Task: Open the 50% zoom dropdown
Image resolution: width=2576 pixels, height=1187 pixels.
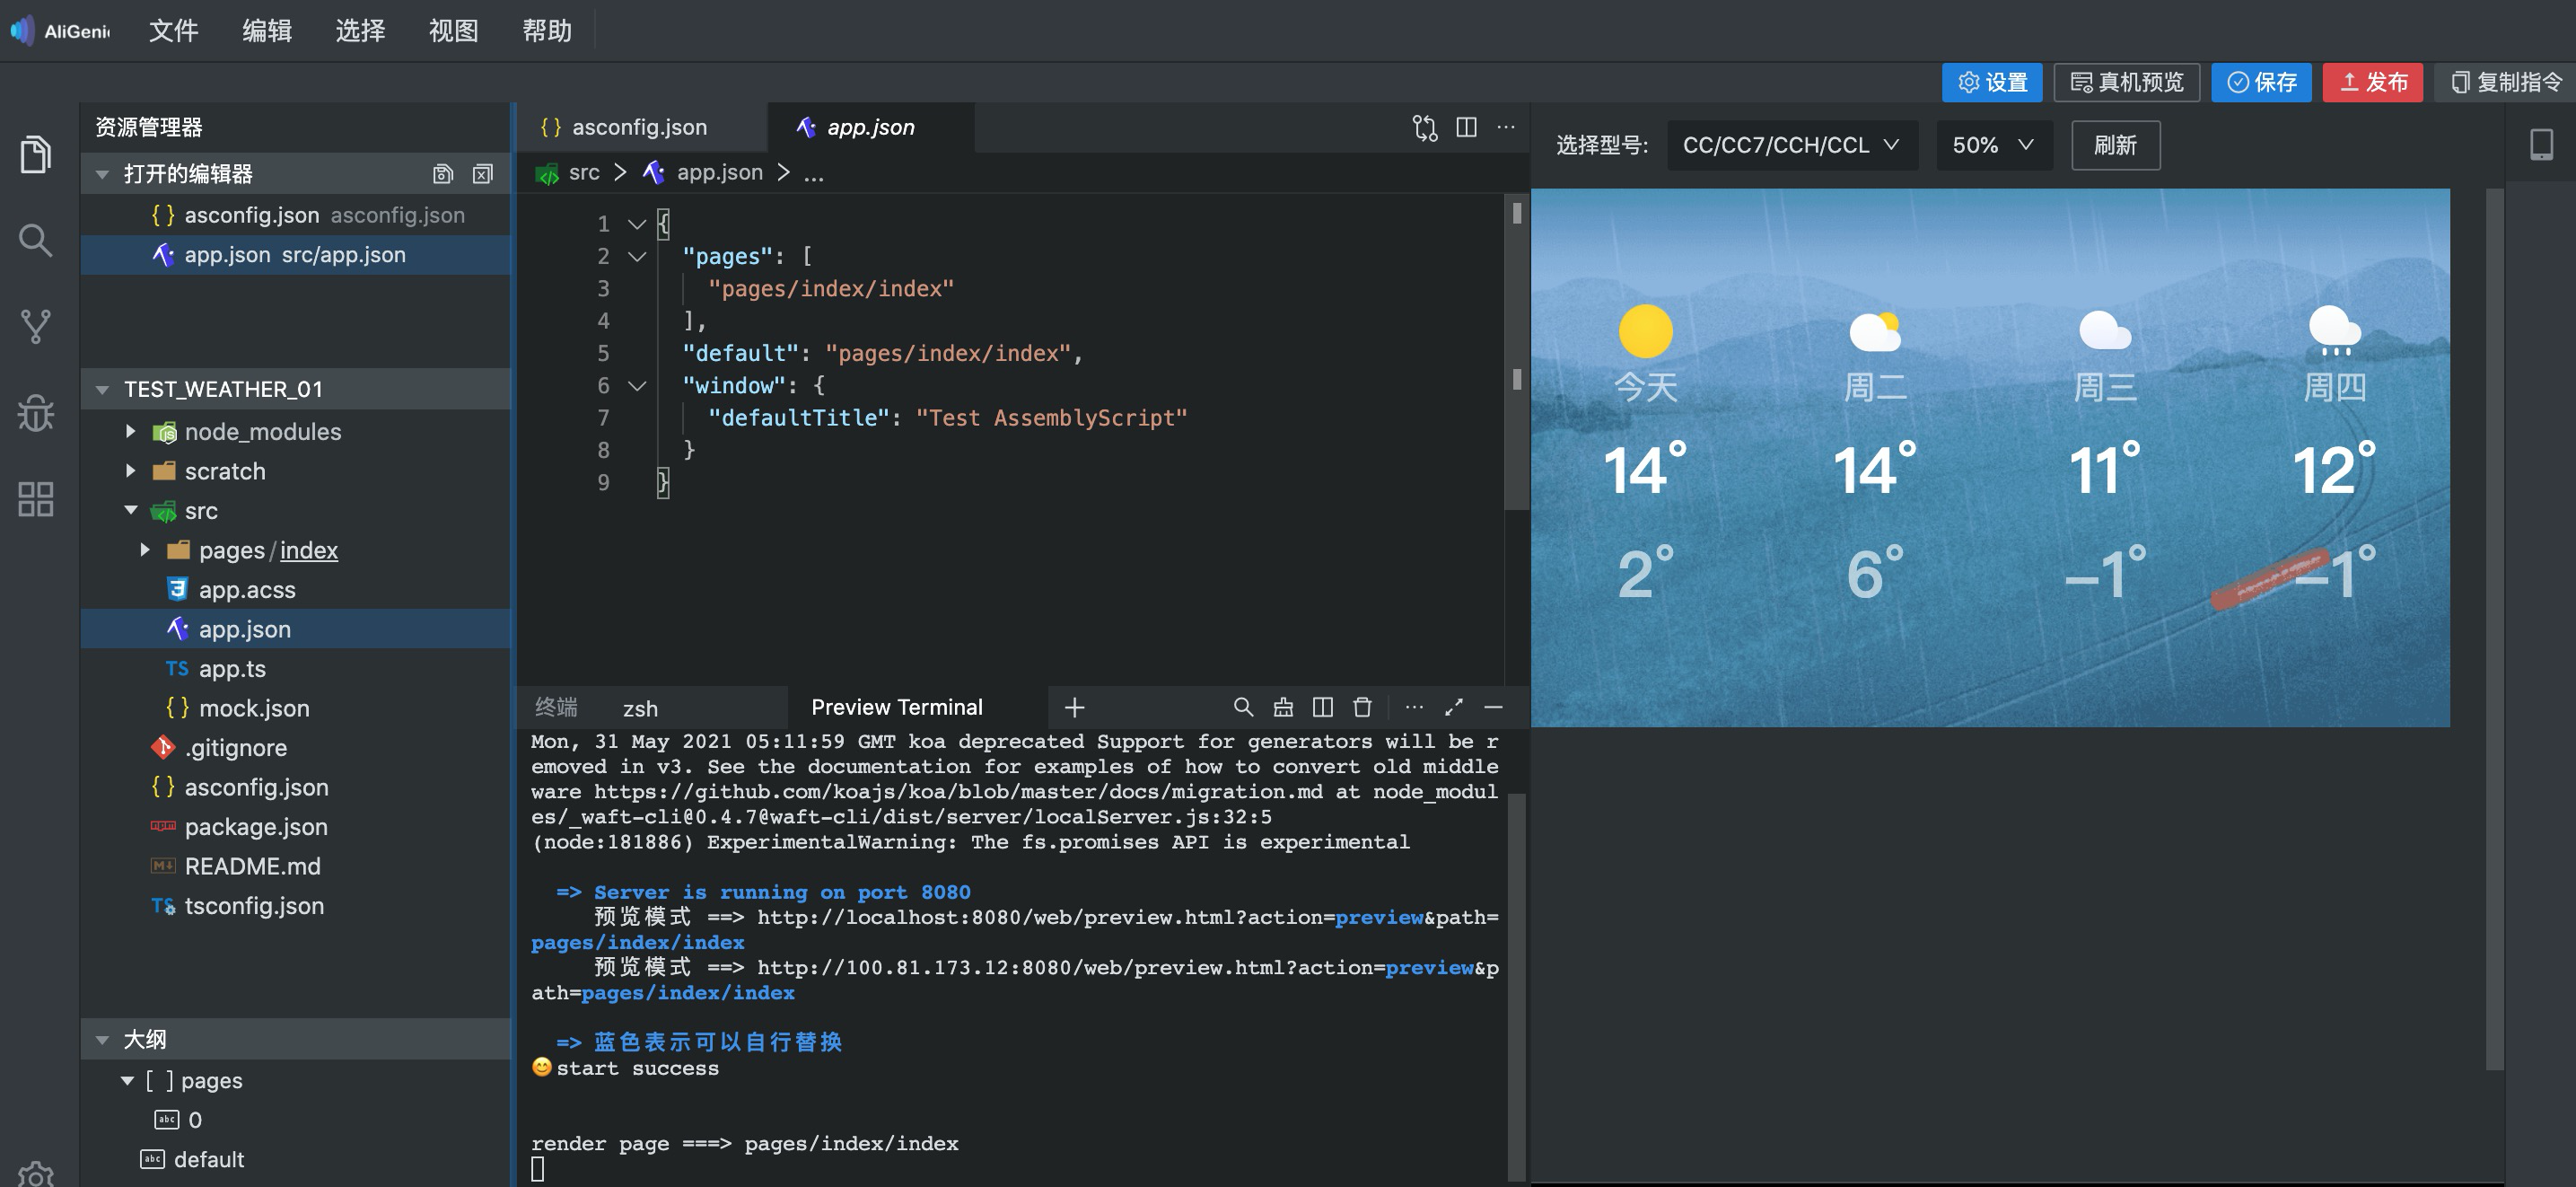Action: [1992, 145]
